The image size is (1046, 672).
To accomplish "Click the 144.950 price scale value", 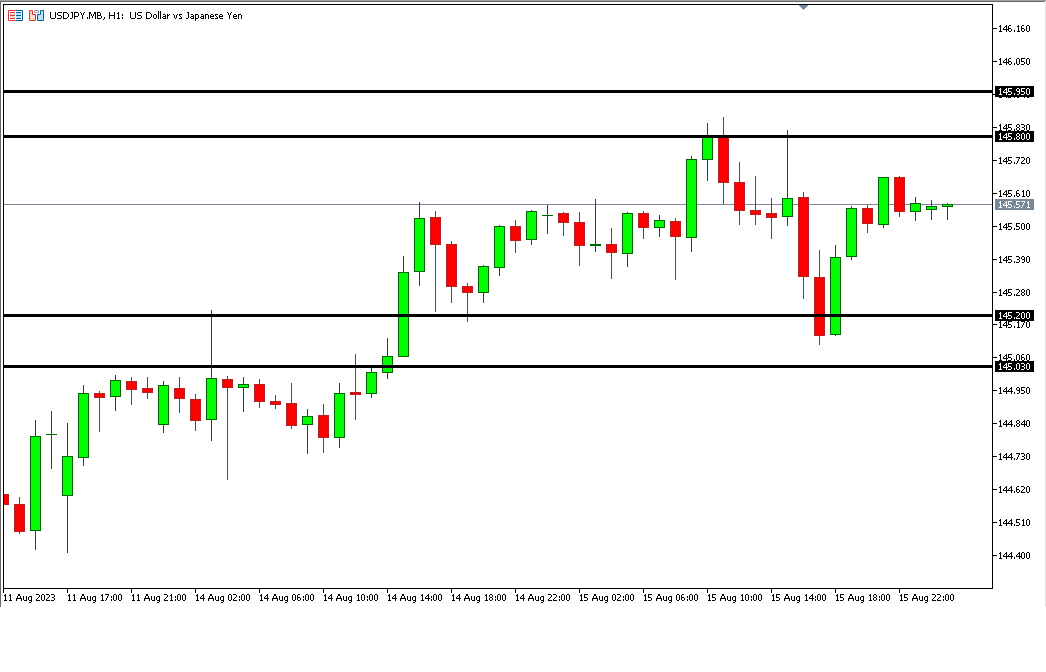I will pyautogui.click(x=1014, y=390).
